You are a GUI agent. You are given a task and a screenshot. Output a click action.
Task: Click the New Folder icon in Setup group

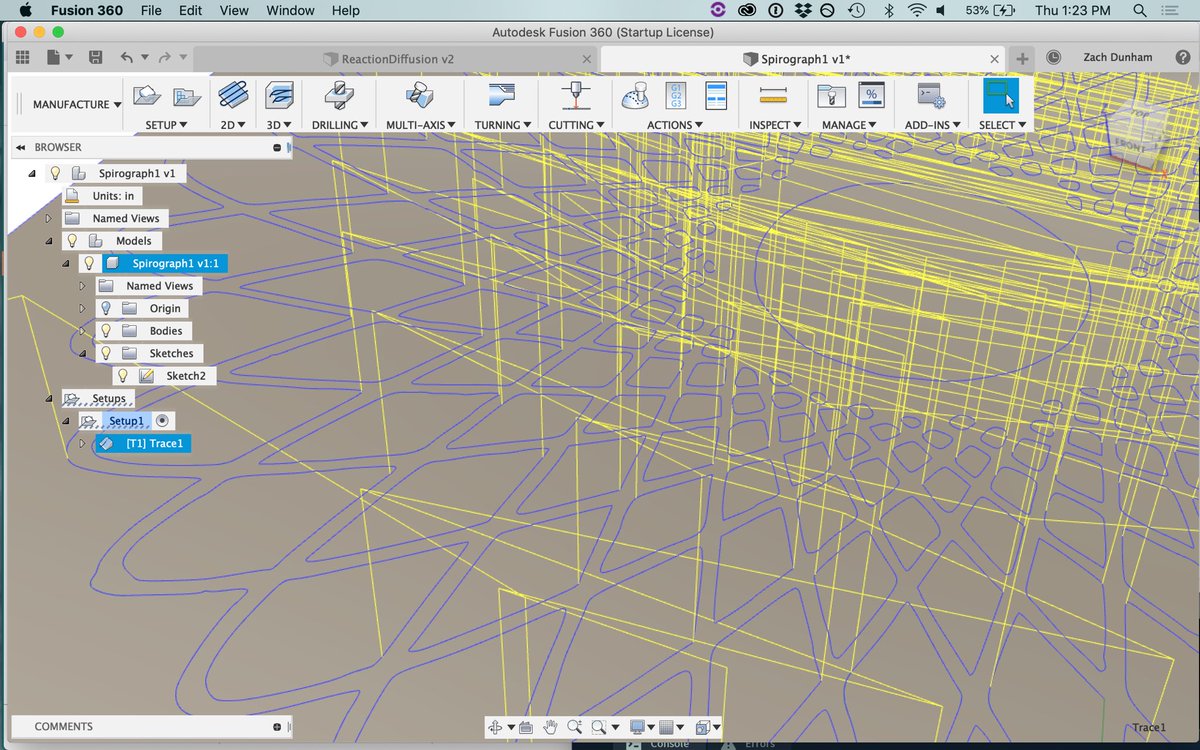[186, 97]
